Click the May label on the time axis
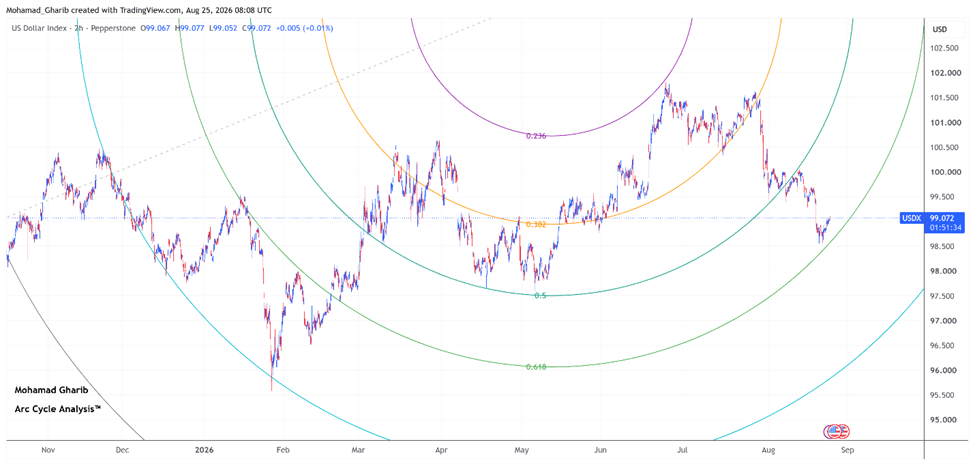This screenshot has height=464, width=975. click(x=521, y=448)
